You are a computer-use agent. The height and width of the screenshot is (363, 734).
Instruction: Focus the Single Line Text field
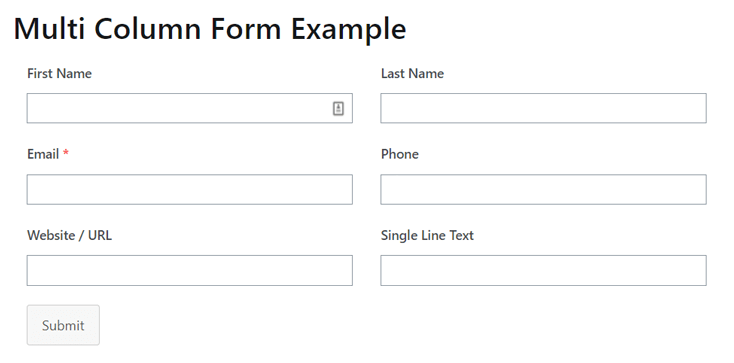tap(543, 270)
